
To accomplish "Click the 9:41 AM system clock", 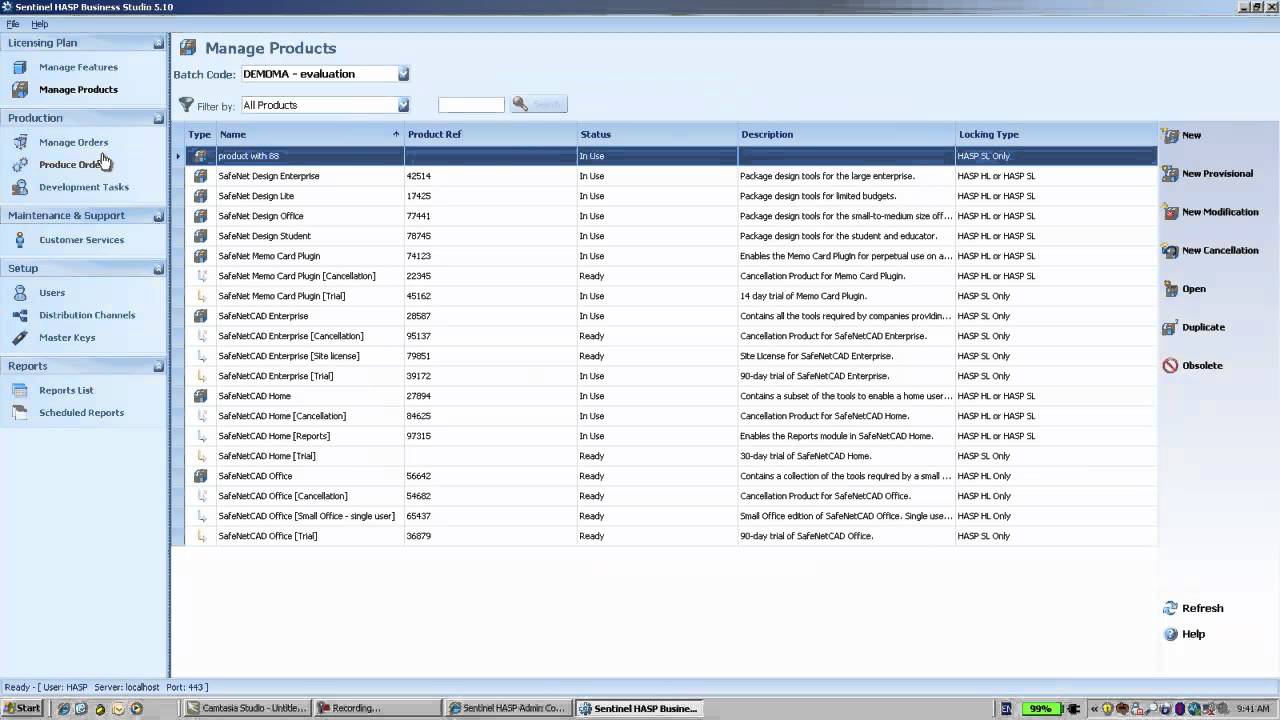I will tap(1252, 708).
